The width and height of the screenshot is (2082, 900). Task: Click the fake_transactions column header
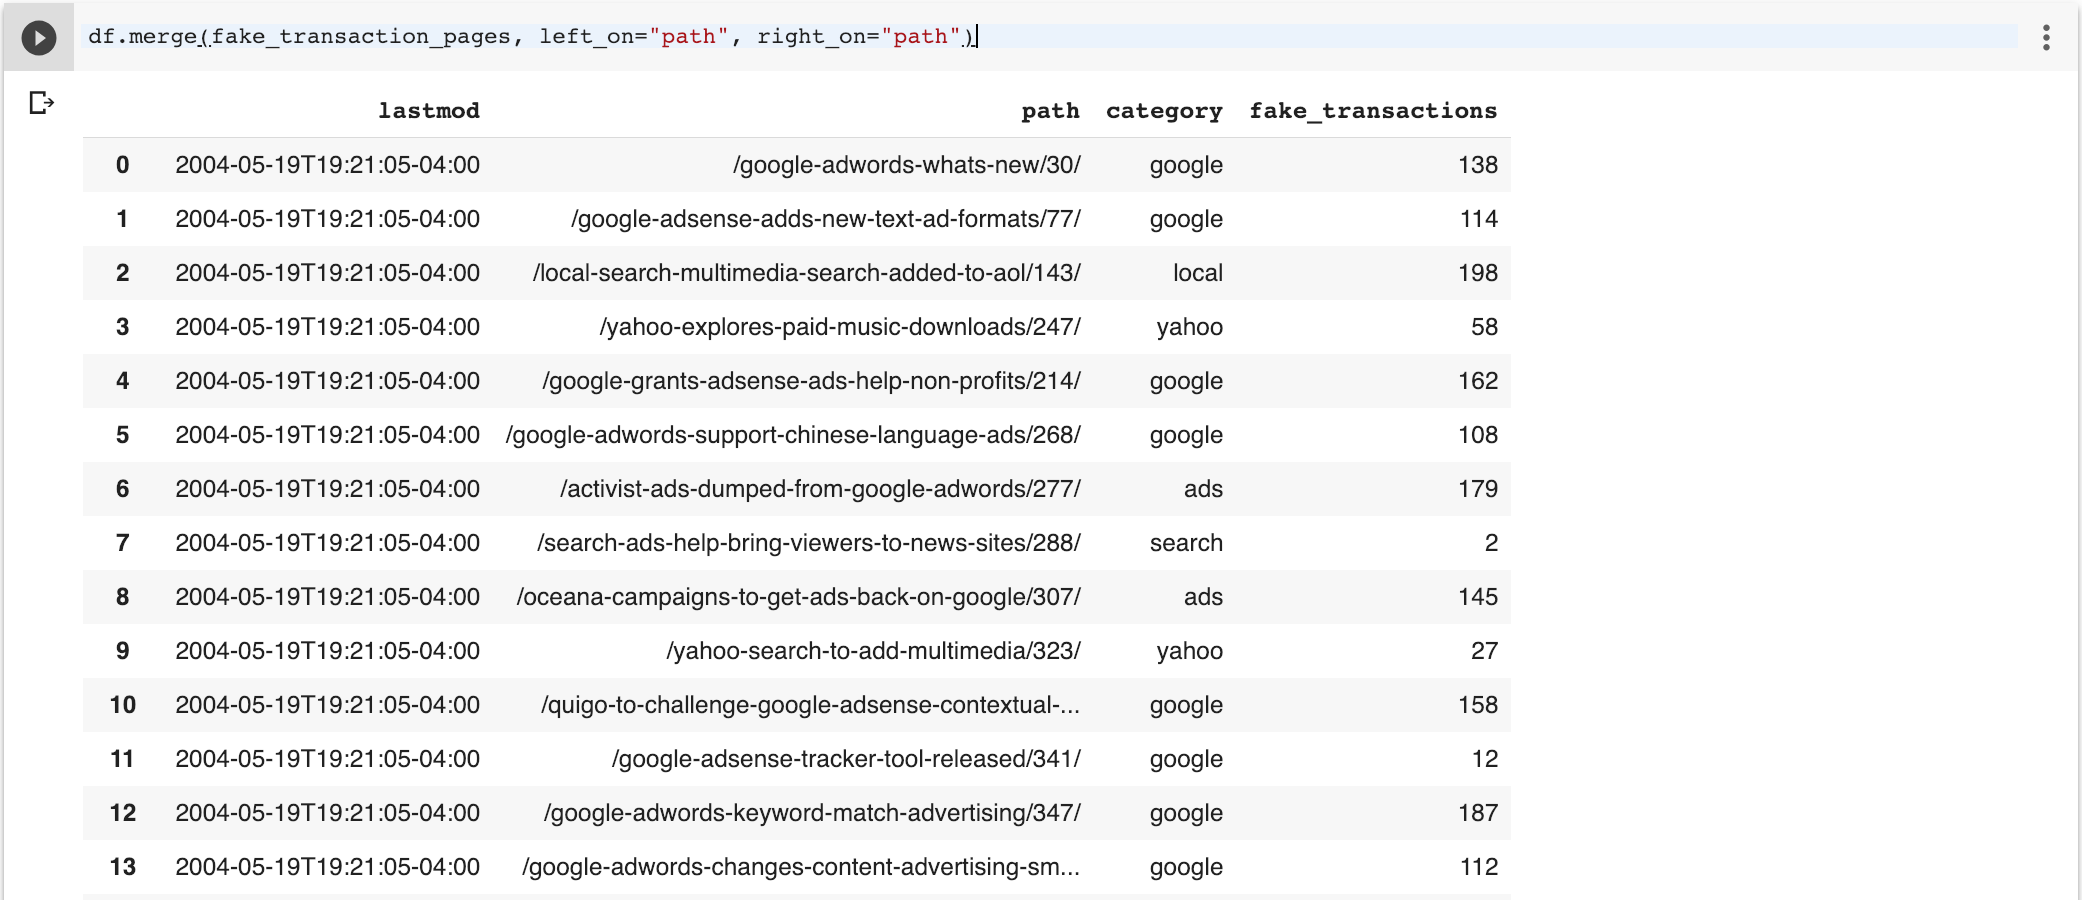point(1372,111)
